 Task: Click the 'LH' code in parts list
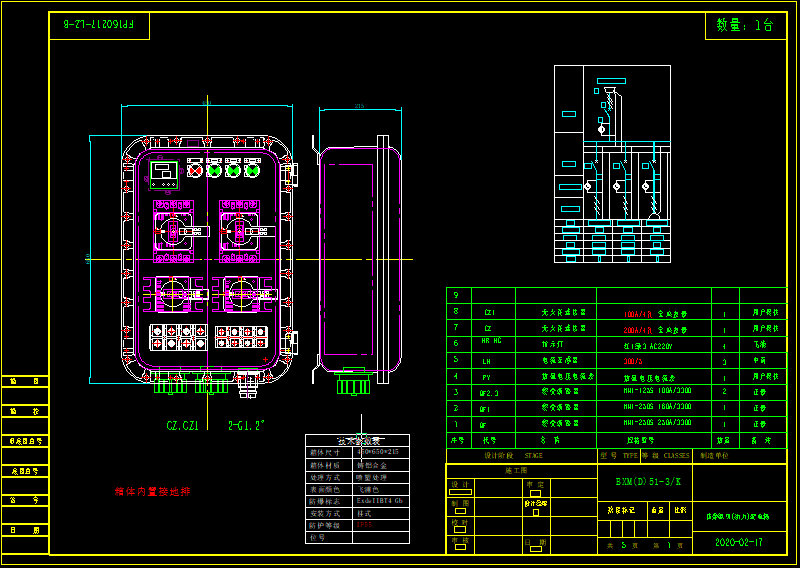tap(486, 361)
